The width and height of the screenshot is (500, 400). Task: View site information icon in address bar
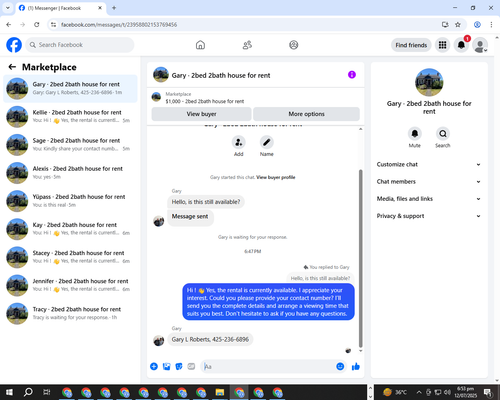coord(53,25)
